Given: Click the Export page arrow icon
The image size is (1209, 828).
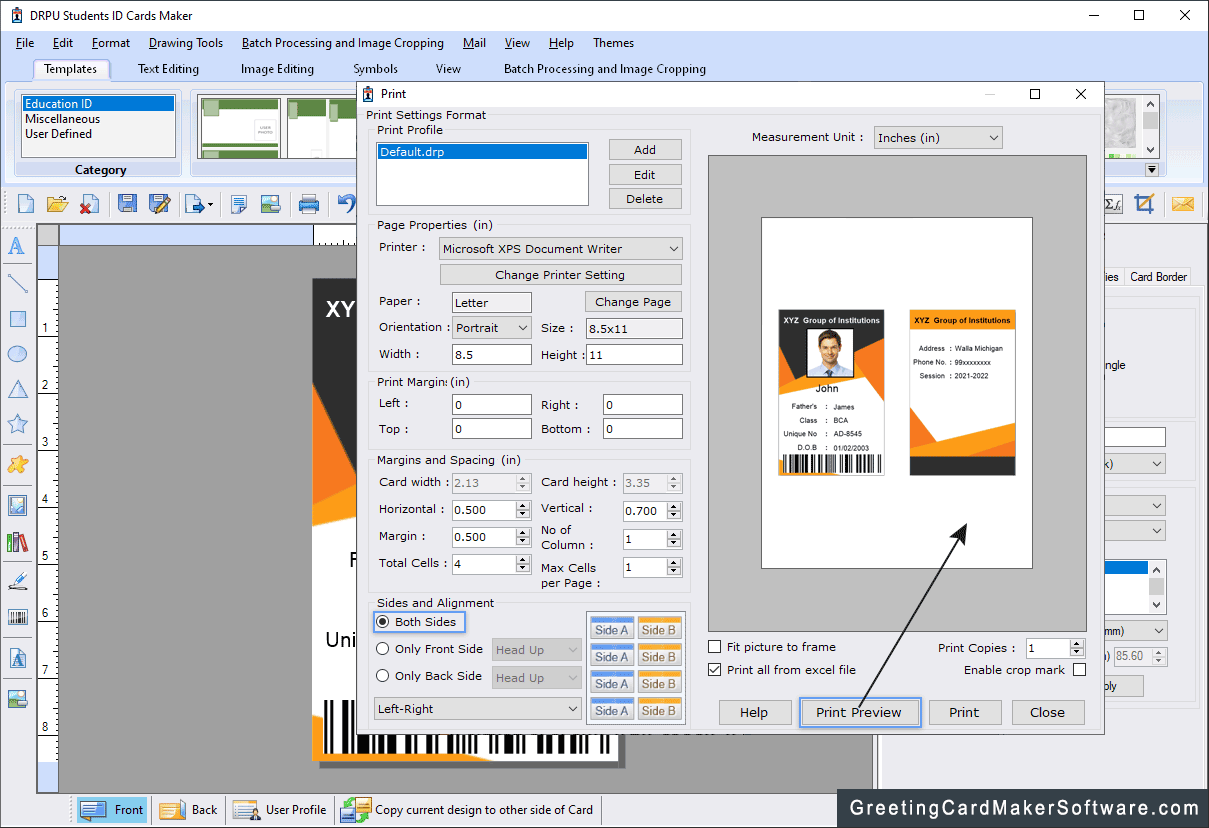Looking at the screenshot, I should point(197,204).
